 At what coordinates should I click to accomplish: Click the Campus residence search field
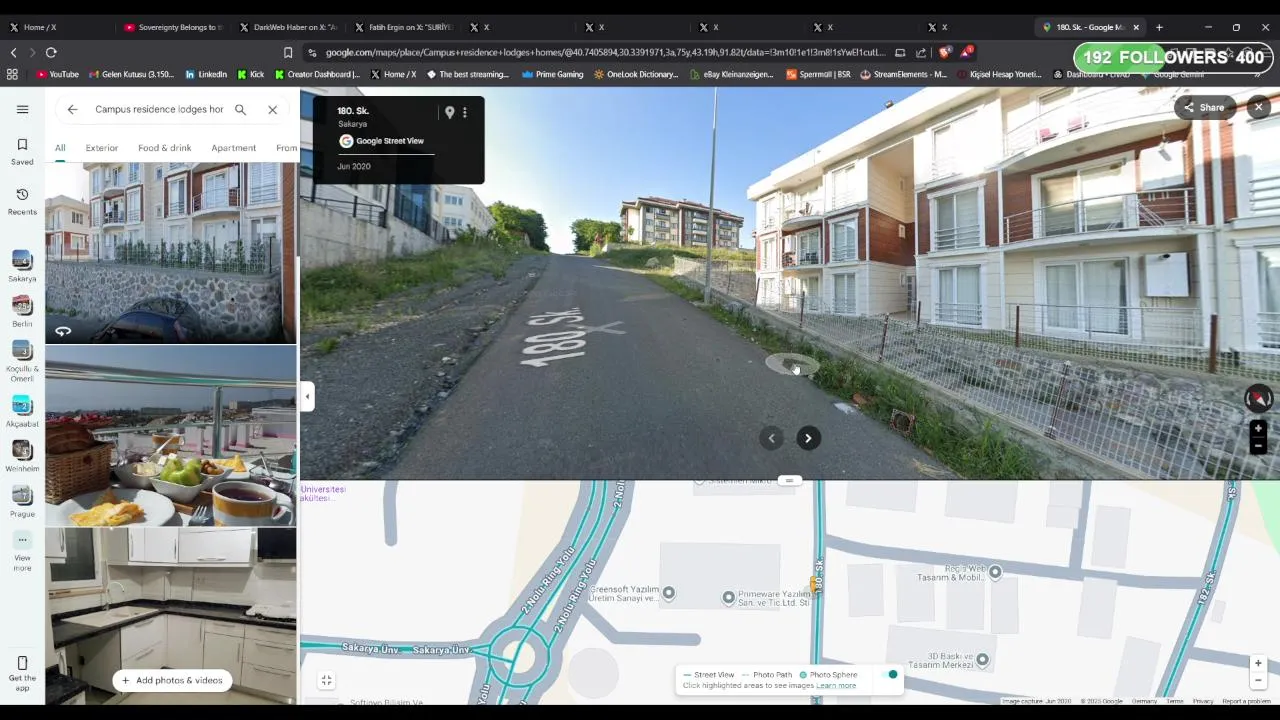159,109
